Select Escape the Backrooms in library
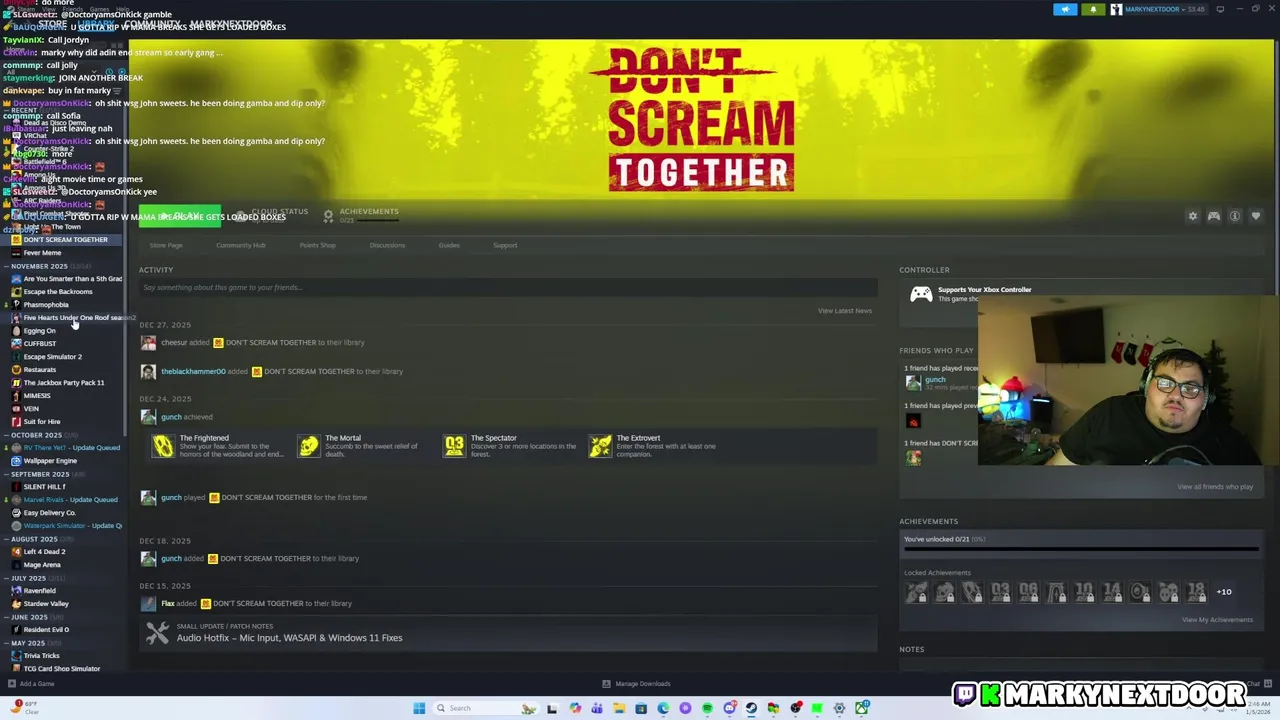 click(58, 292)
